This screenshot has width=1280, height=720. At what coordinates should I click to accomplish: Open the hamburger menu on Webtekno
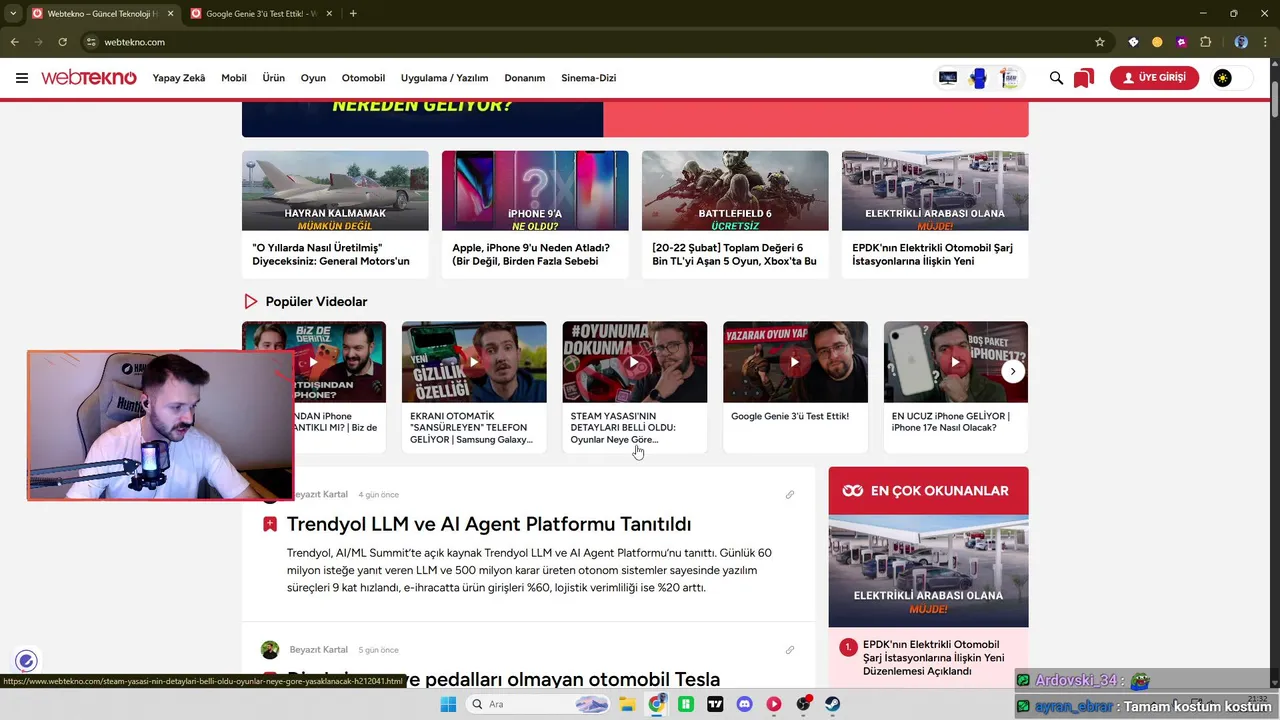tap(22, 78)
